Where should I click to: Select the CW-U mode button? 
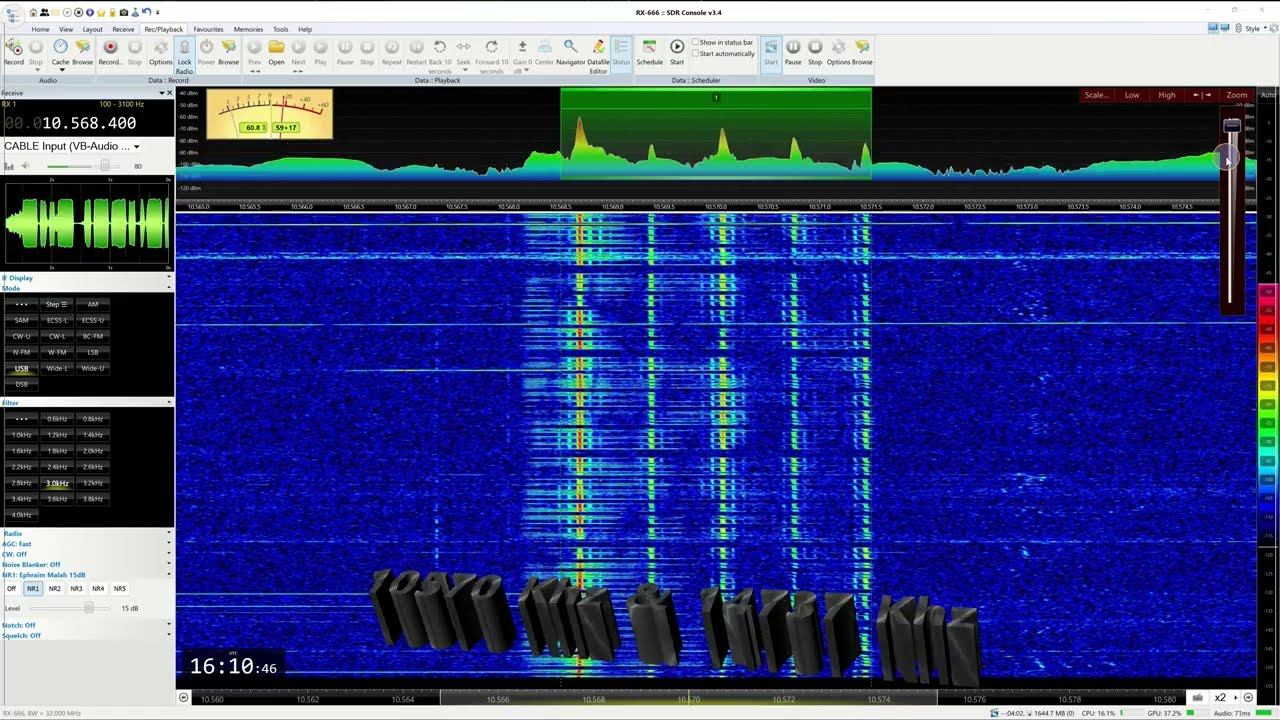tap(21, 336)
